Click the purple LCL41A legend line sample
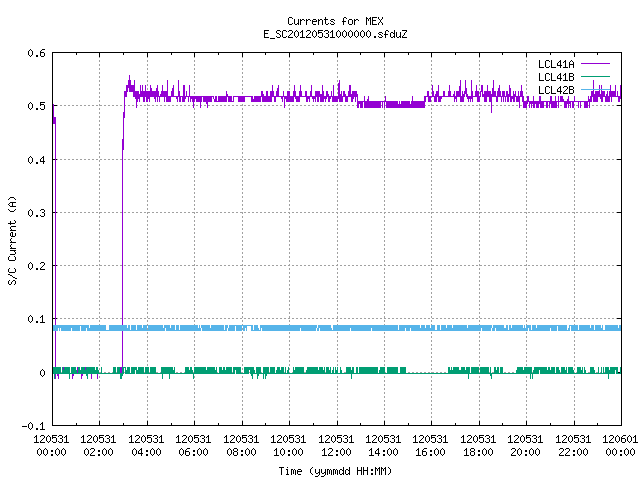Screen dimensions: 640x480 (x=595, y=64)
